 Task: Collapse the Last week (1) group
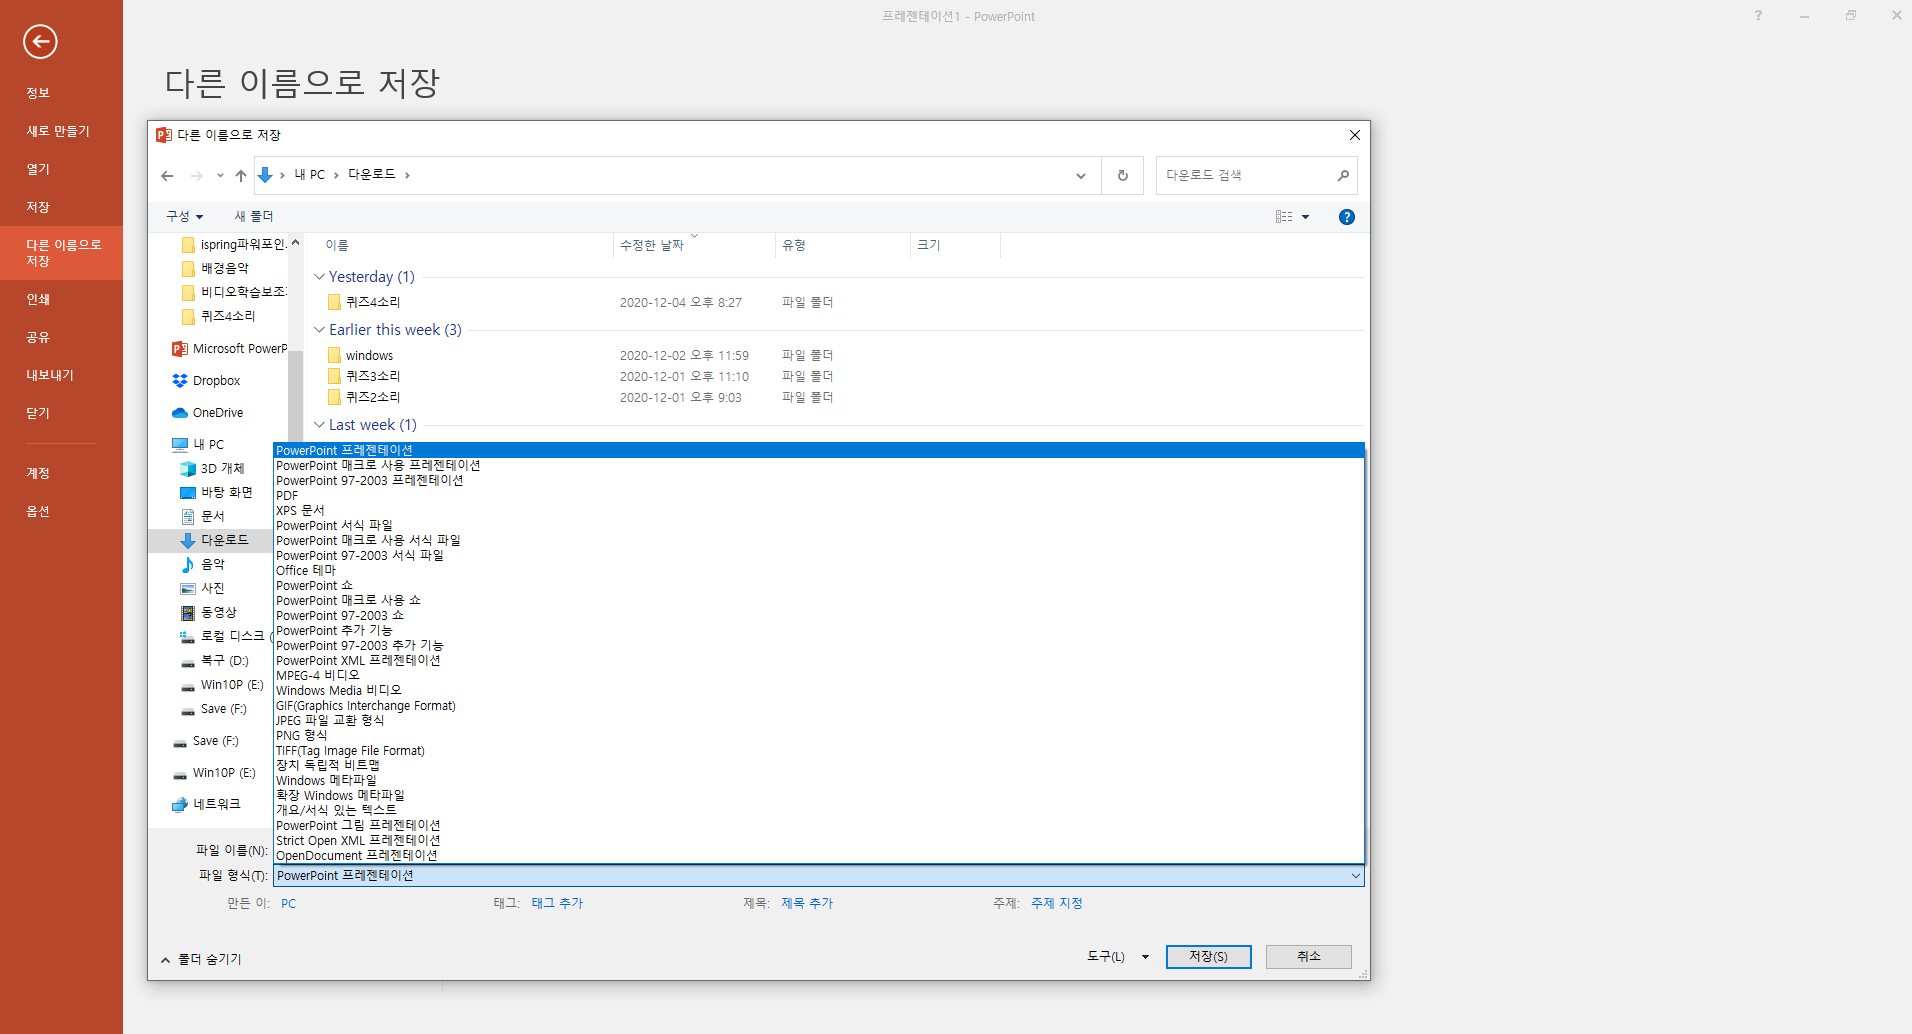[319, 425]
